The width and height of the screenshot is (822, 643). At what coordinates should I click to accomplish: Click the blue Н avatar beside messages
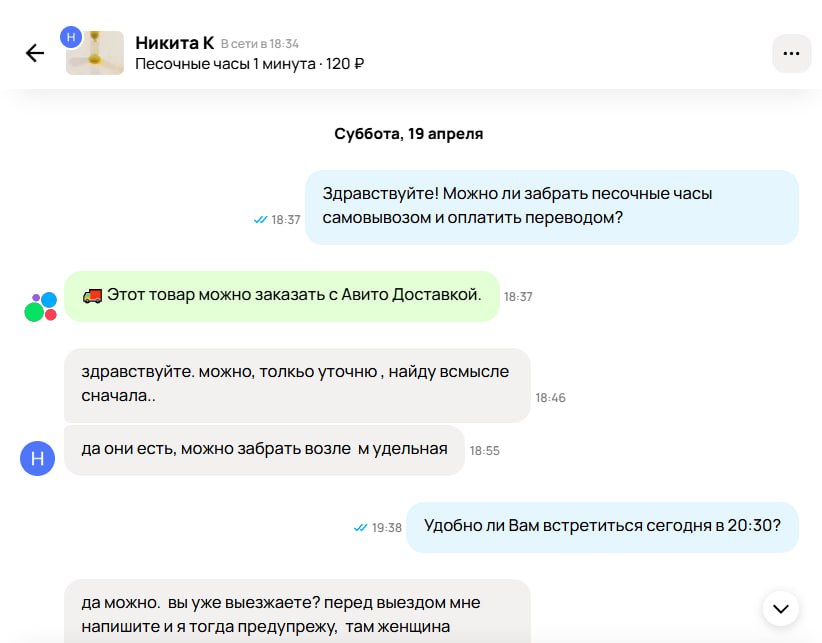[x=37, y=458]
